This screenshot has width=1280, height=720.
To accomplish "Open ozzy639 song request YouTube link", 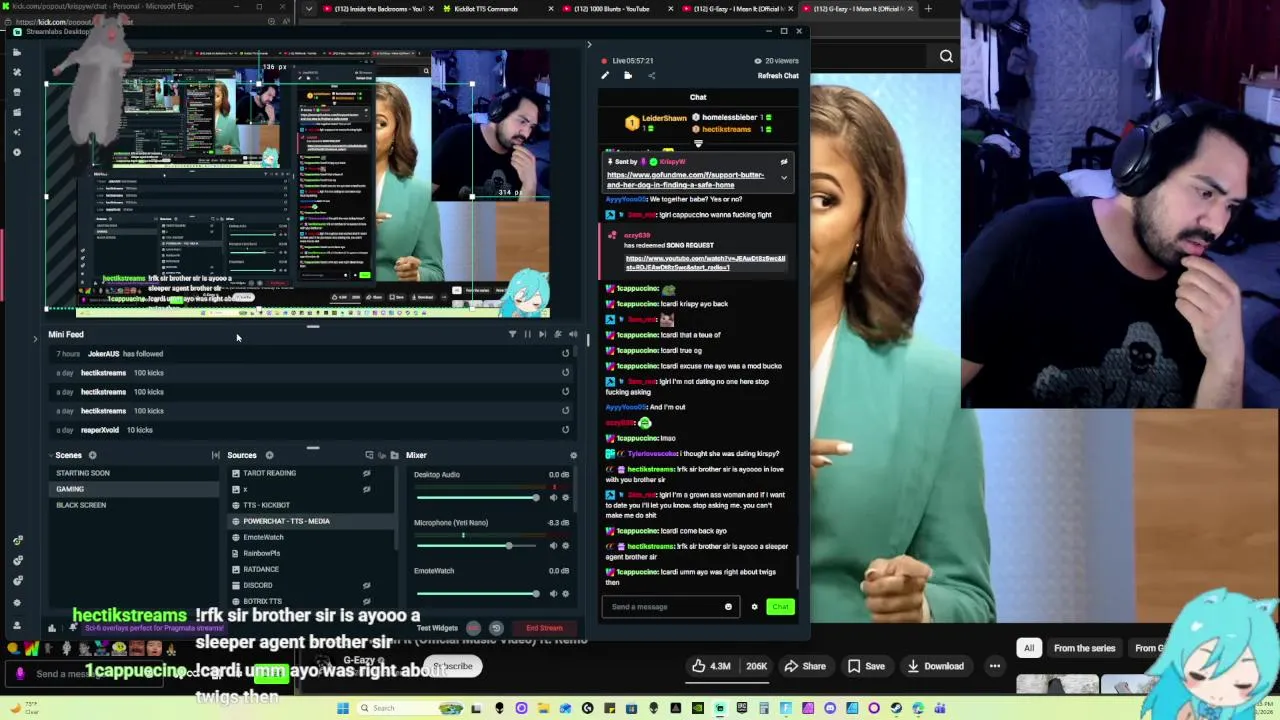I will click(x=705, y=263).
